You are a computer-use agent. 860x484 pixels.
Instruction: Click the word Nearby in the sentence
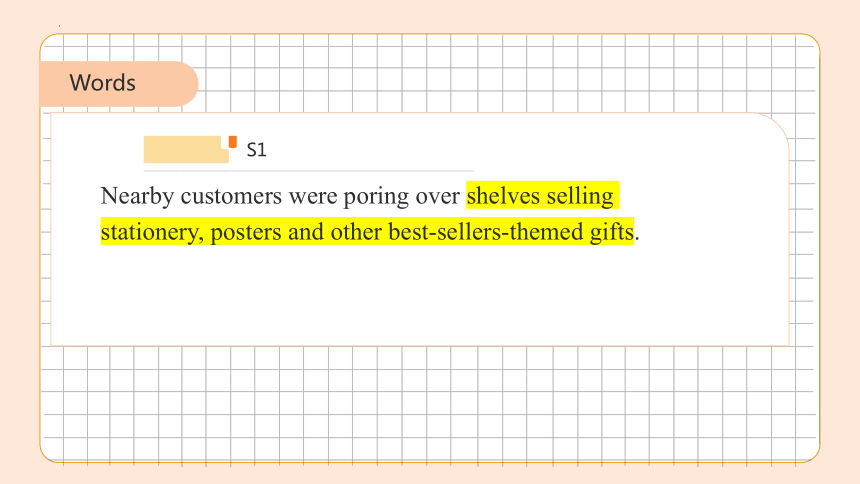point(137,196)
